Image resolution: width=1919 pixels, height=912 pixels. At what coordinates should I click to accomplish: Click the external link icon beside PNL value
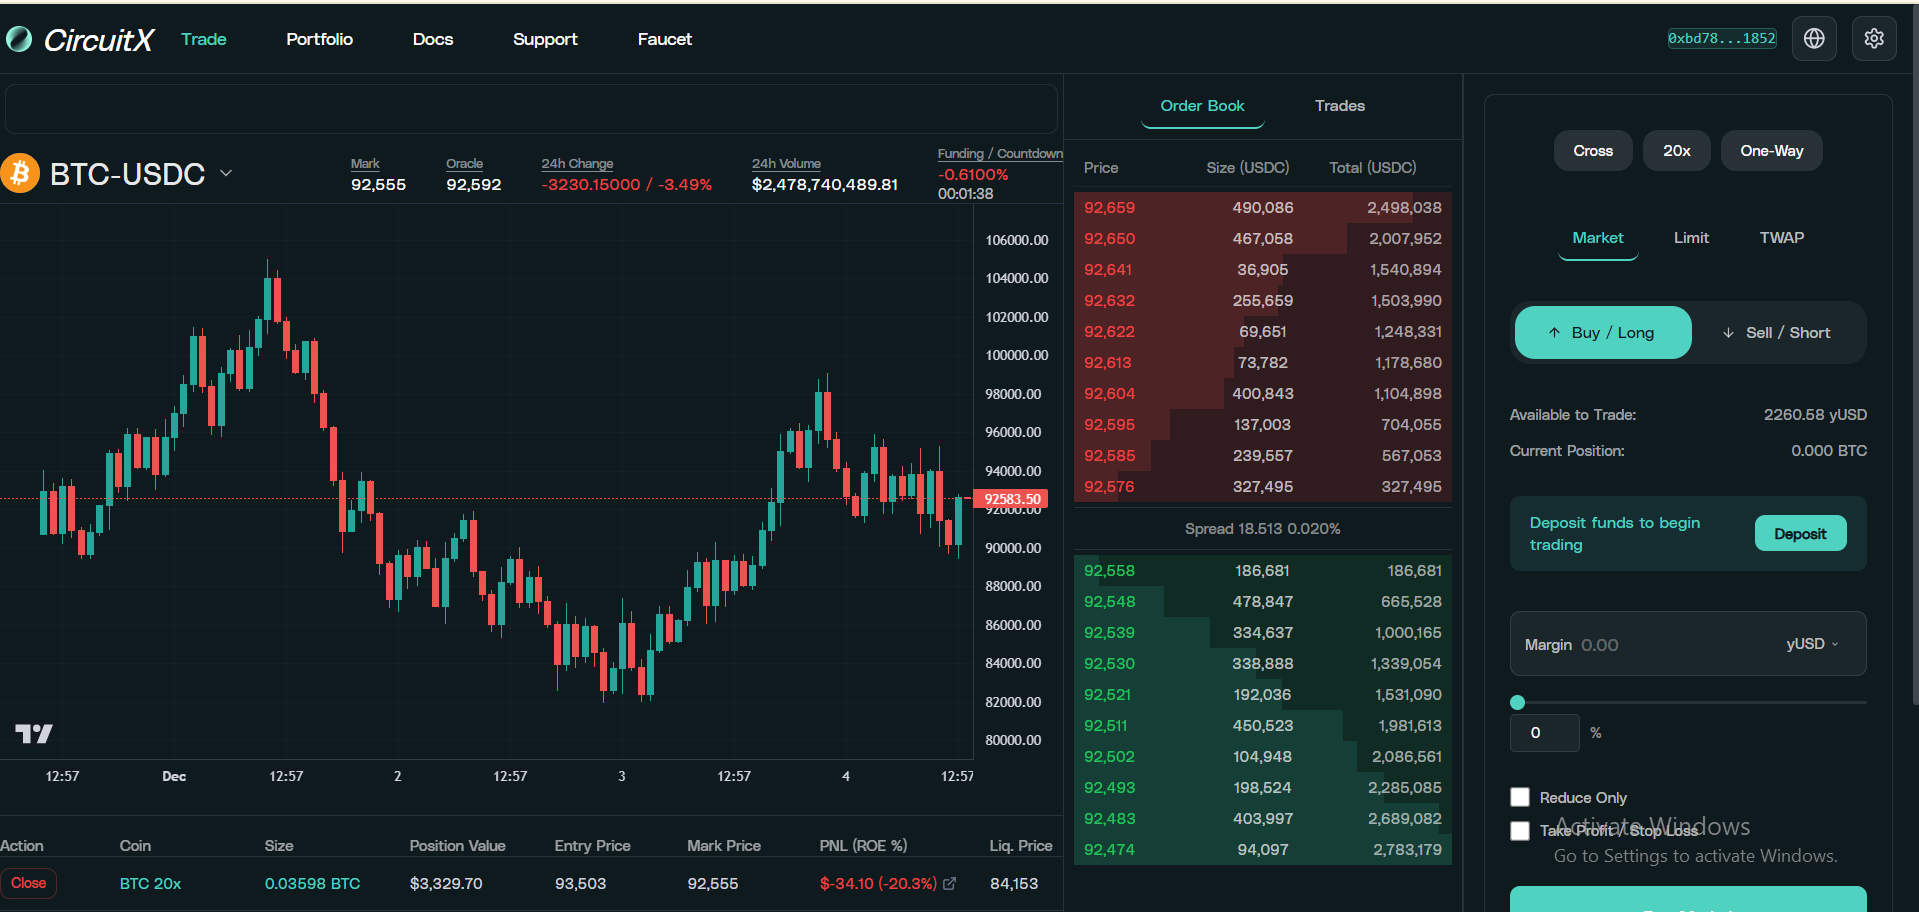pyautogui.click(x=949, y=884)
